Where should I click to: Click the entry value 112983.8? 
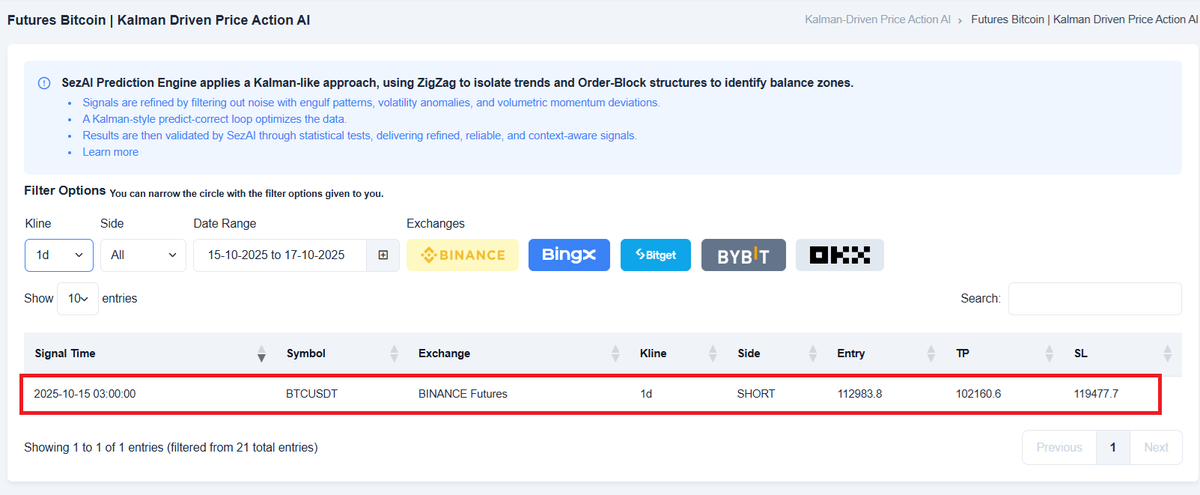click(x=859, y=394)
